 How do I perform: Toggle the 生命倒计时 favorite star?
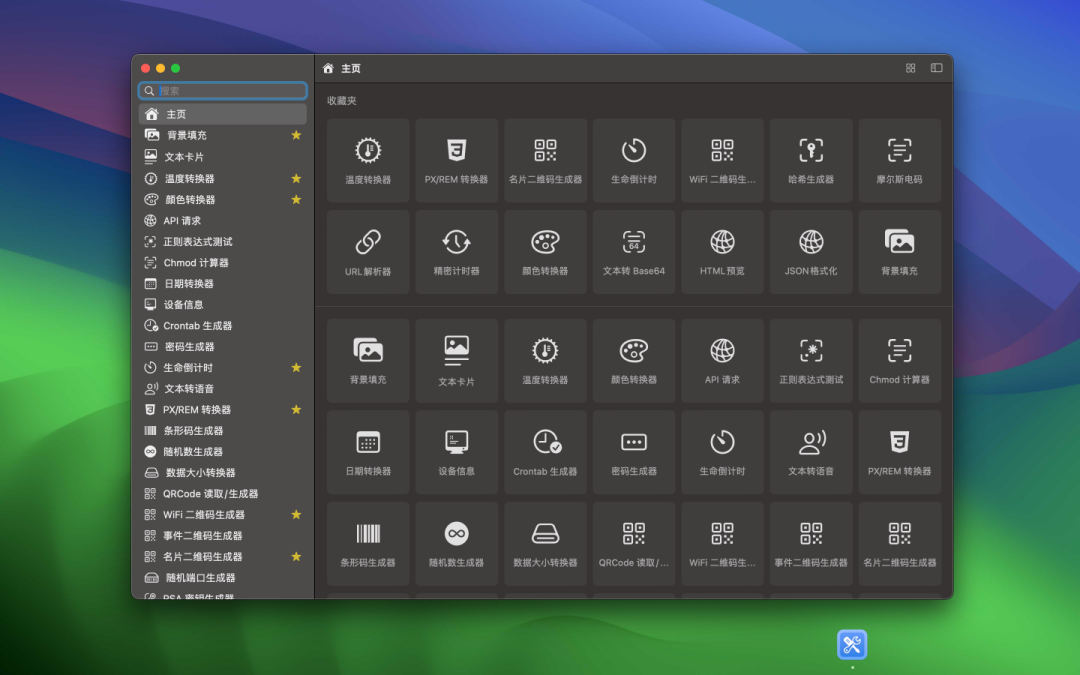297,367
